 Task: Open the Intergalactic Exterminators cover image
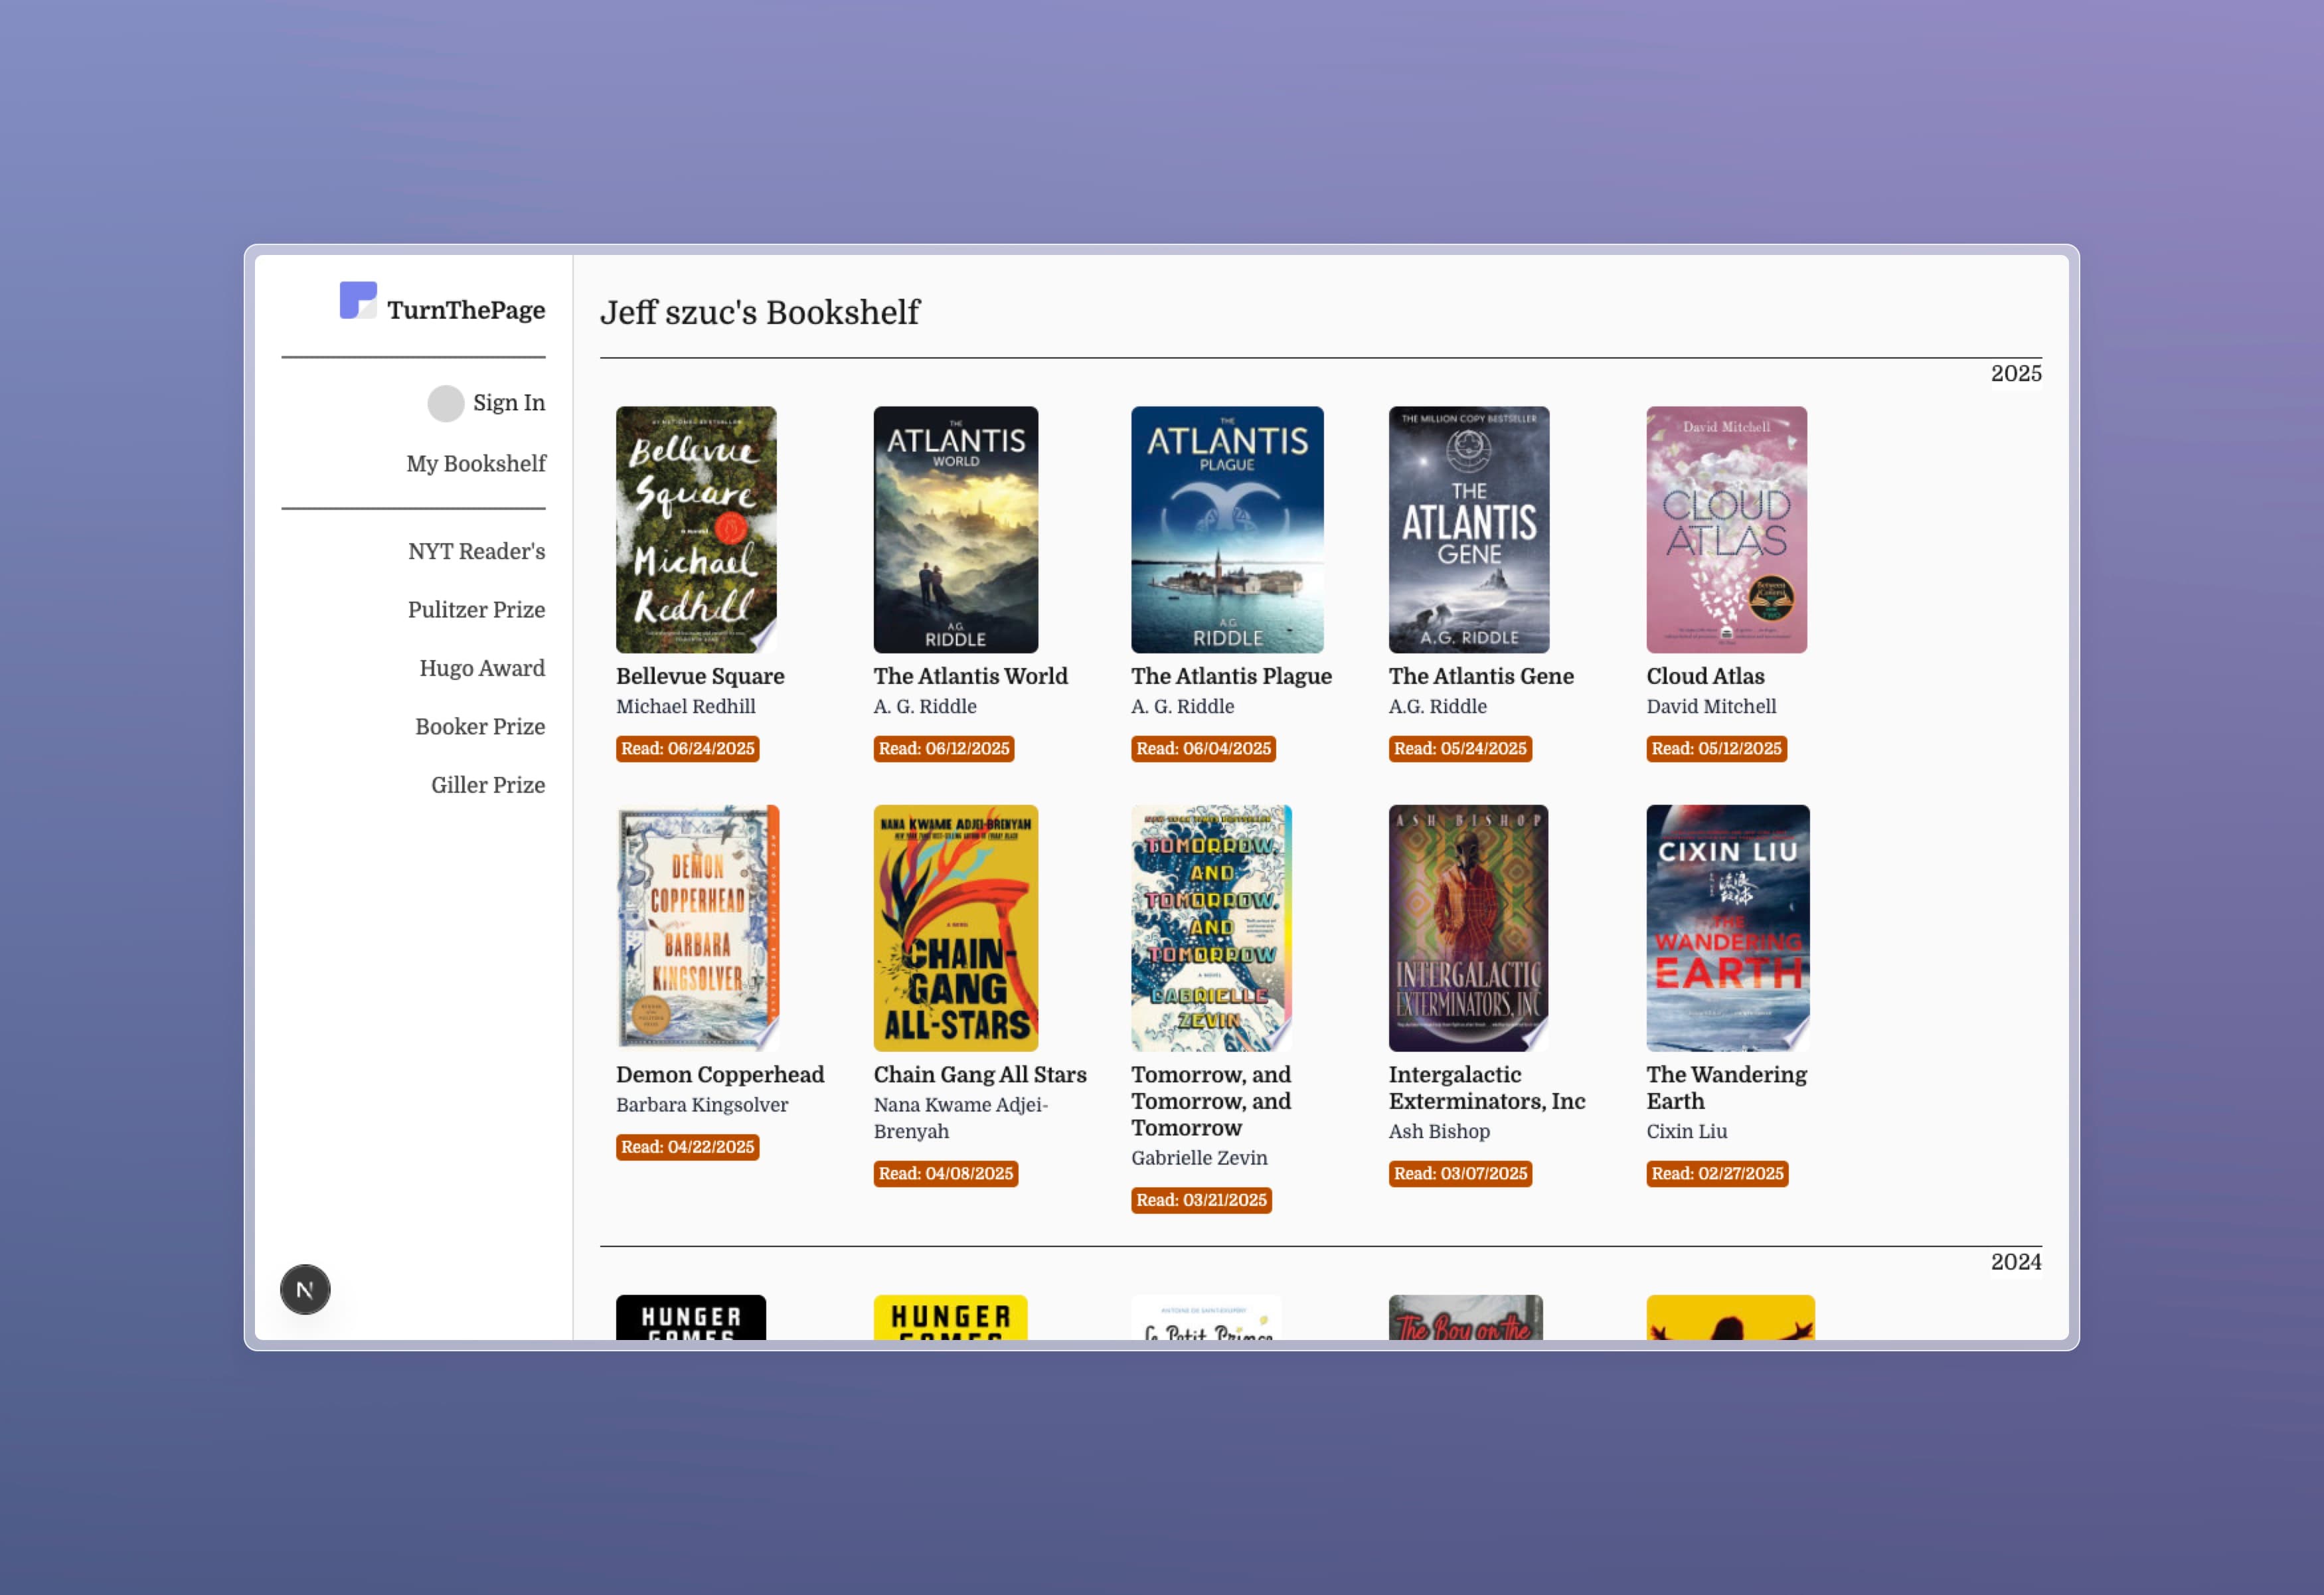1468,927
